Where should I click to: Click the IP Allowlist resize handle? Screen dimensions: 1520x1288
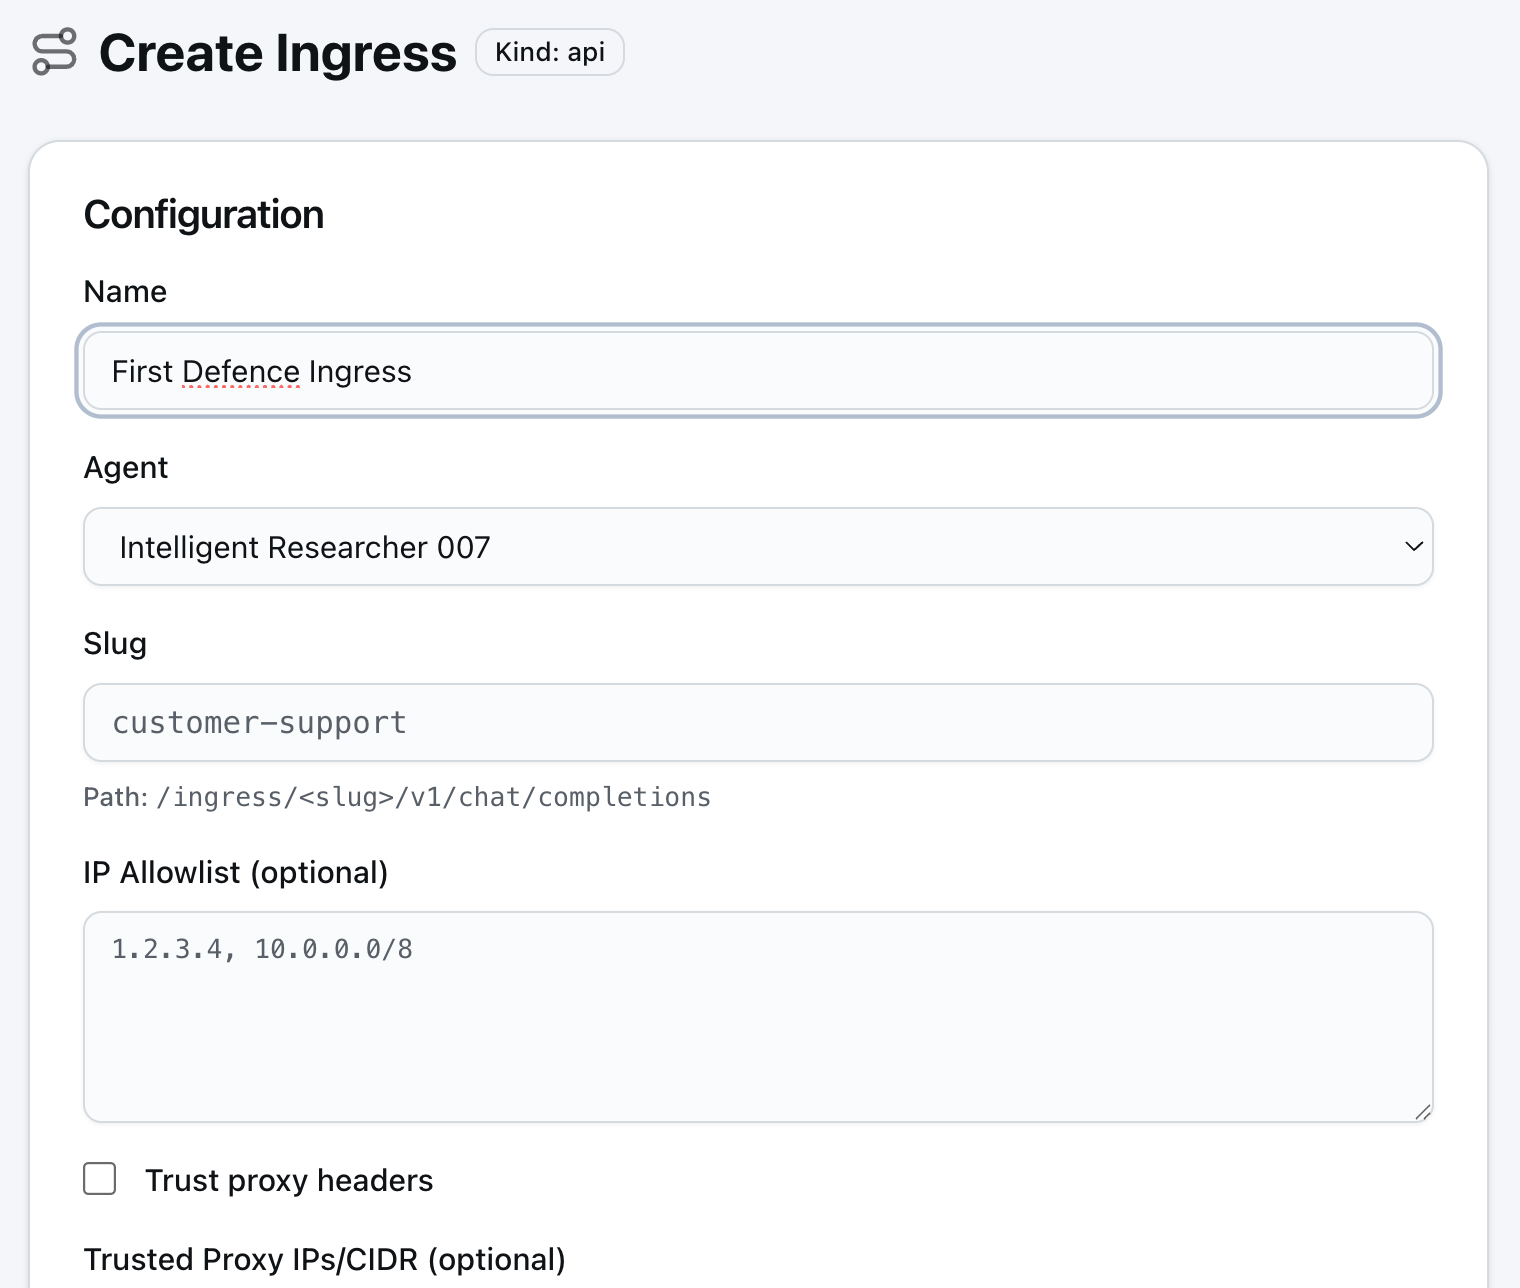pyautogui.click(x=1423, y=1112)
